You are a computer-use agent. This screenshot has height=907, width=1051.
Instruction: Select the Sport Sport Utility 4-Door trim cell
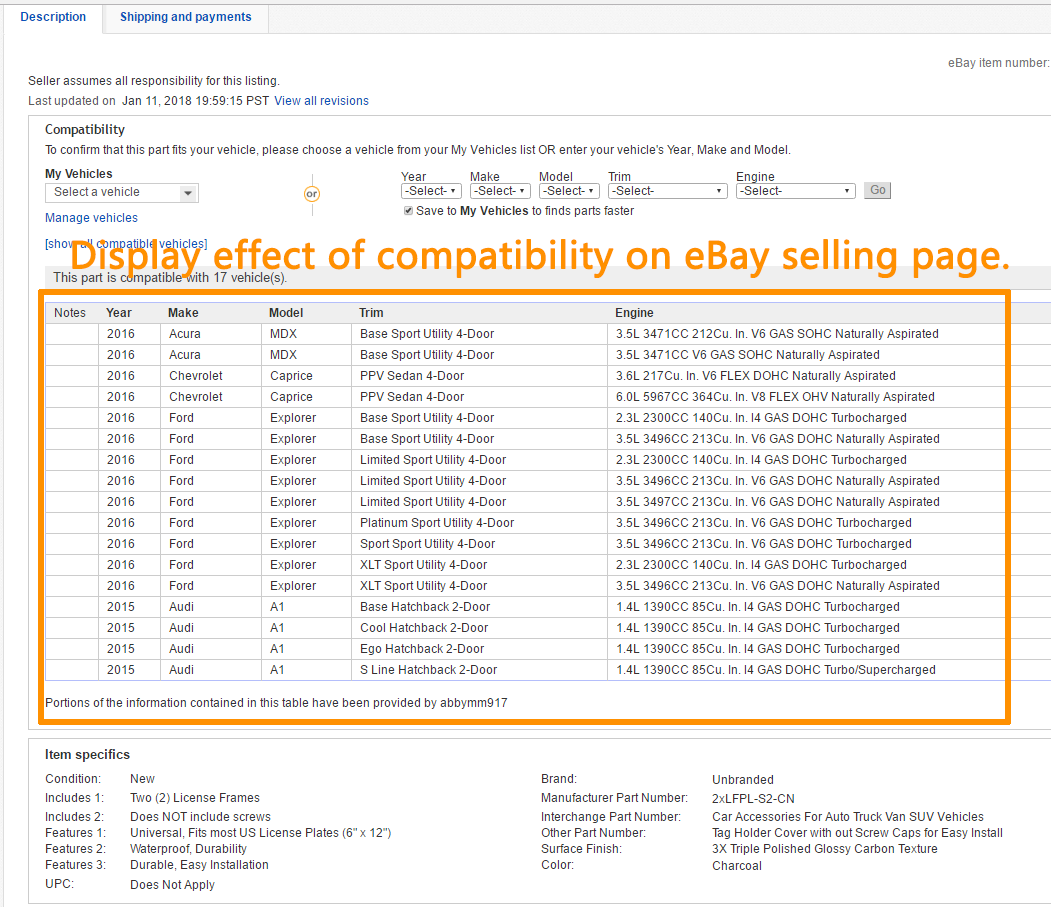tap(428, 544)
